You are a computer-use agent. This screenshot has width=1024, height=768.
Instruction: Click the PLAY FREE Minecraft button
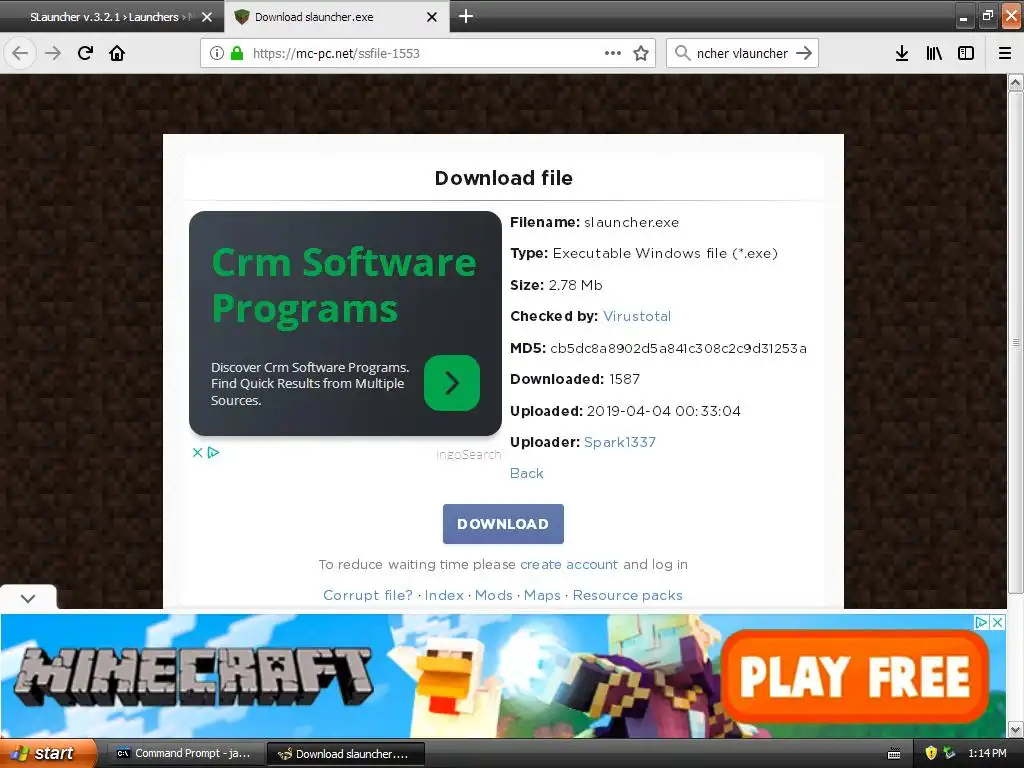click(x=854, y=677)
